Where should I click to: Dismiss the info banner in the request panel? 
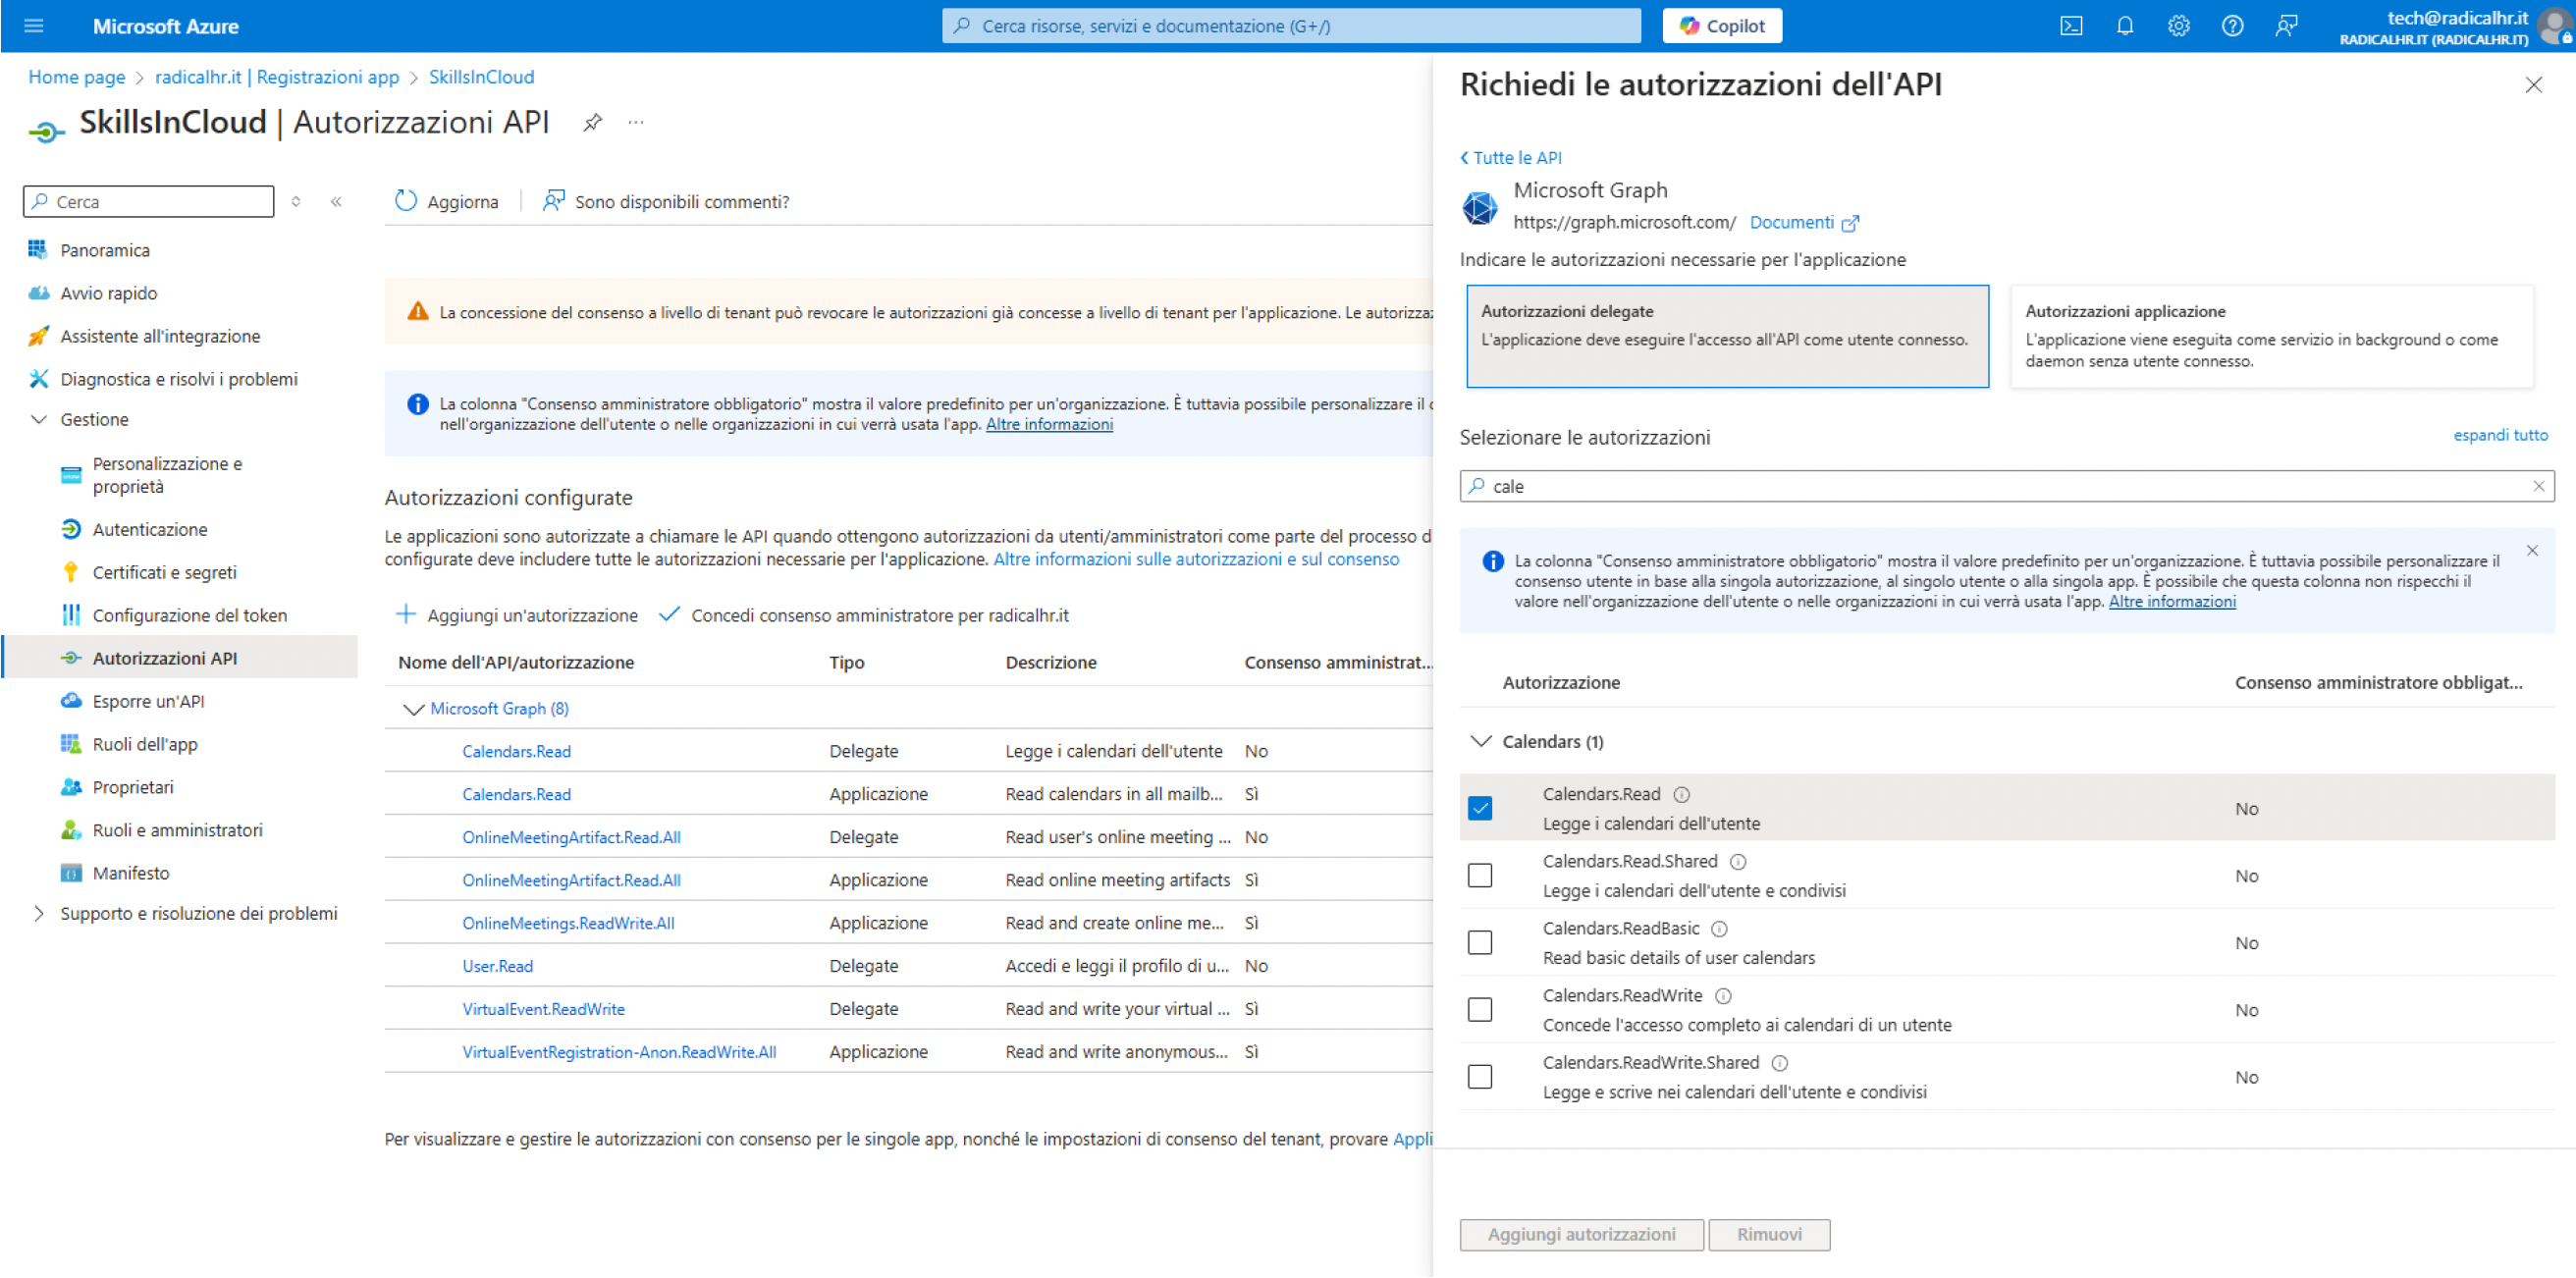click(x=2533, y=551)
